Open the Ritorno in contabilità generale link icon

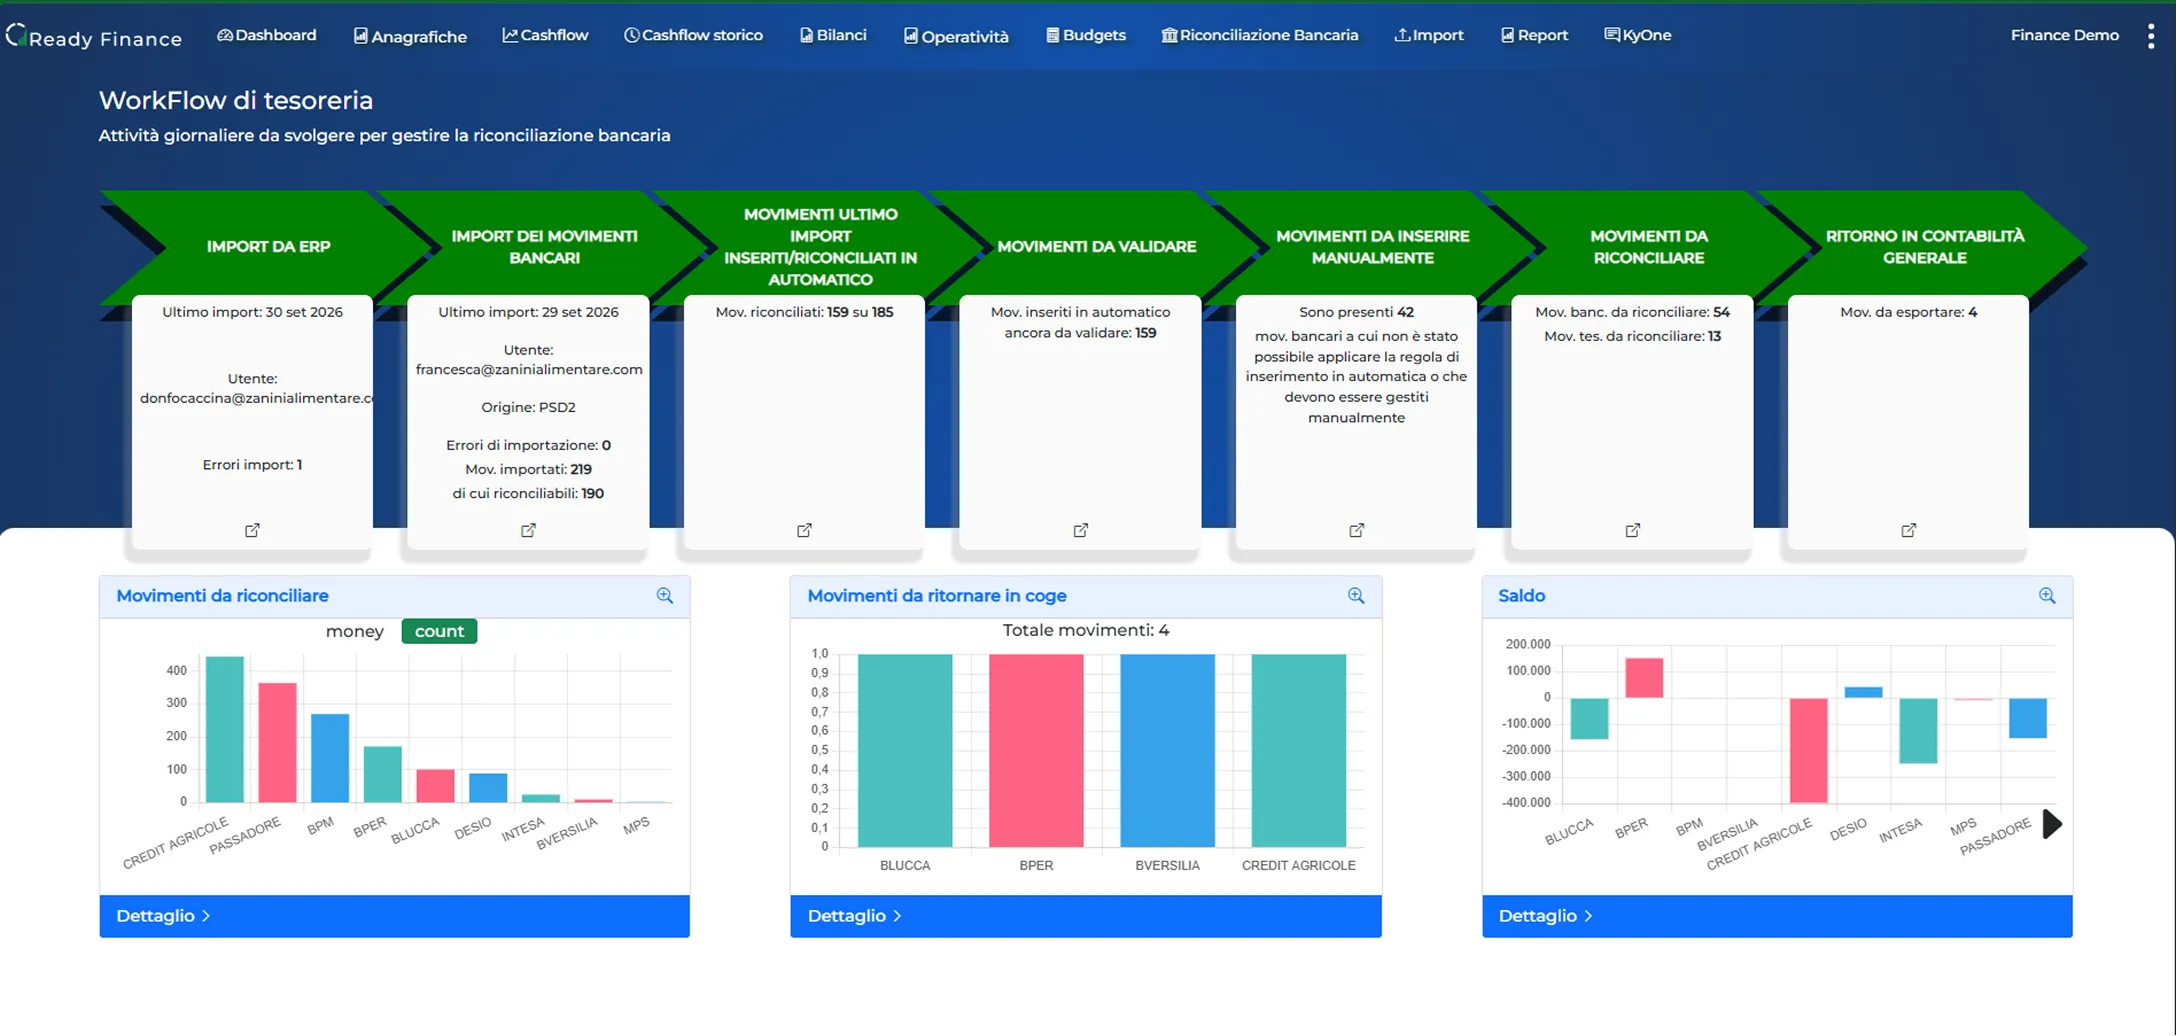(x=1908, y=530)
